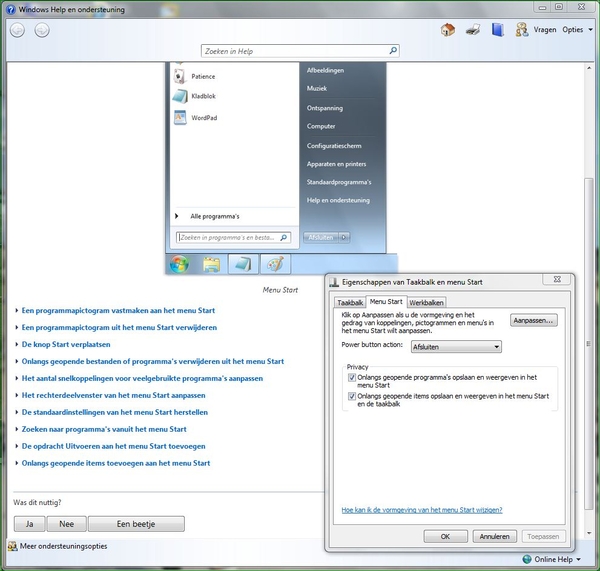
Task: Answer Ja to Was dit nuttig
Action: coord(29,524)
